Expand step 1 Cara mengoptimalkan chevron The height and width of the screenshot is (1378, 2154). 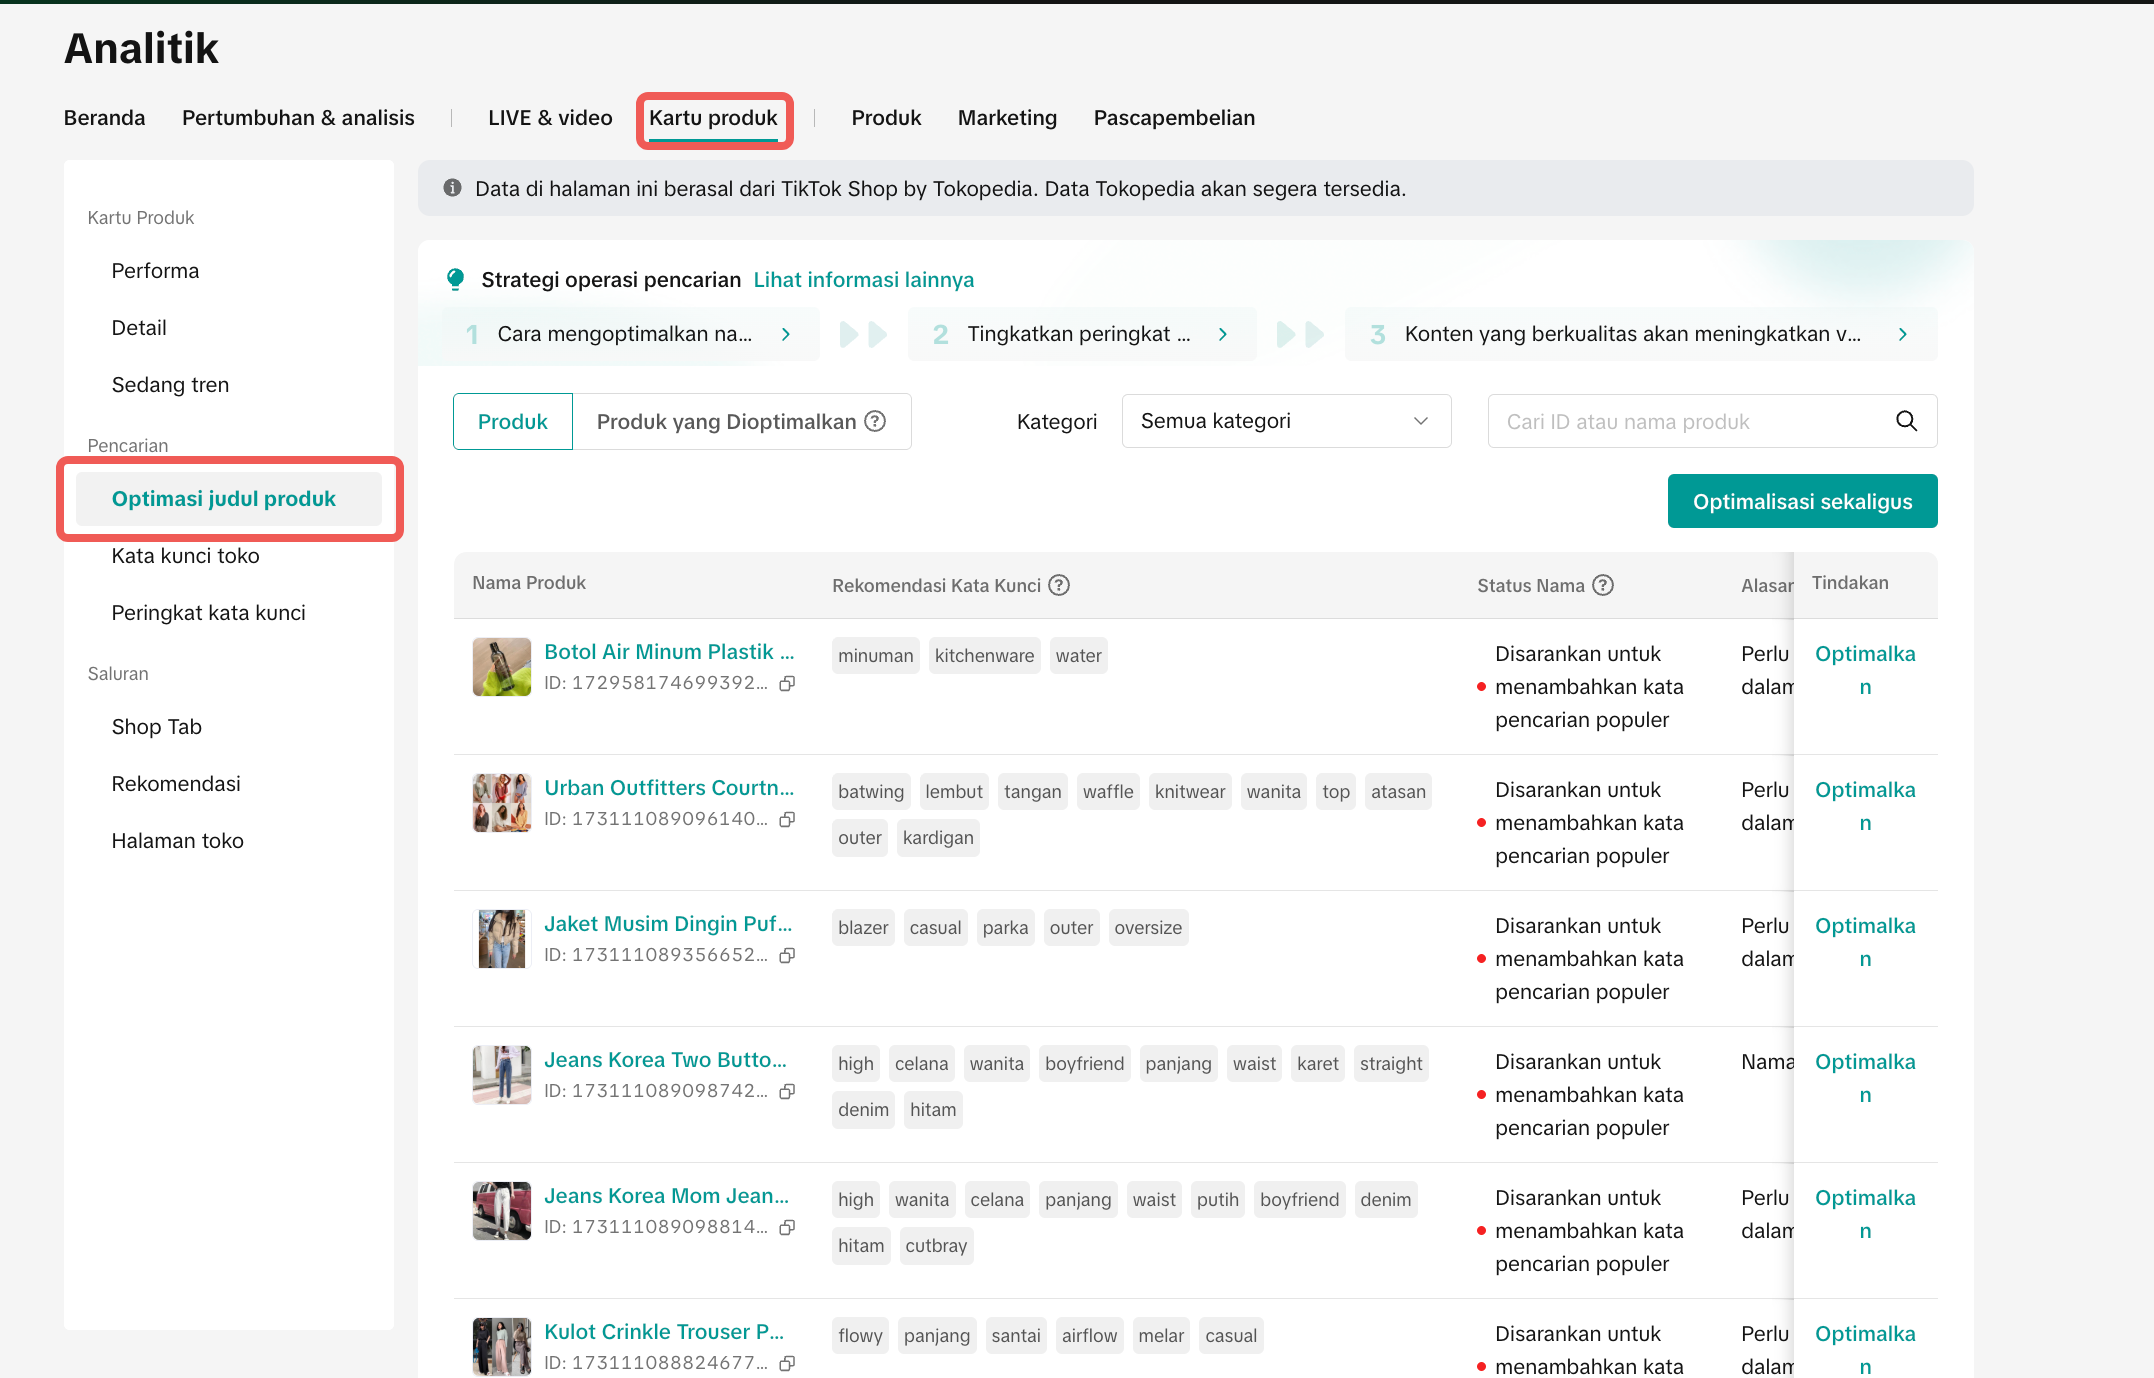tap(786, 334)
